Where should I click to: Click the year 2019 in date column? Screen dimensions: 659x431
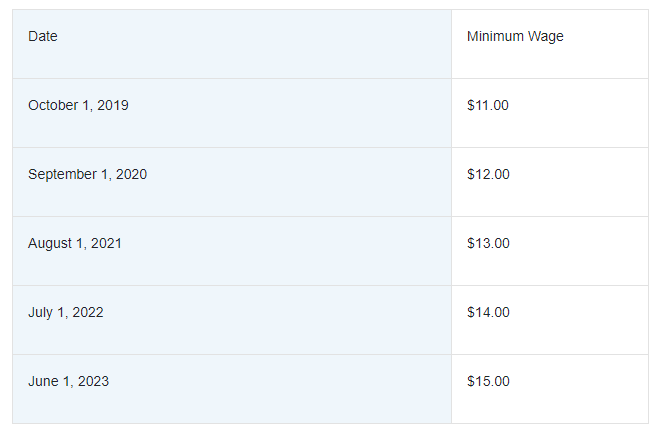point(113,105)
